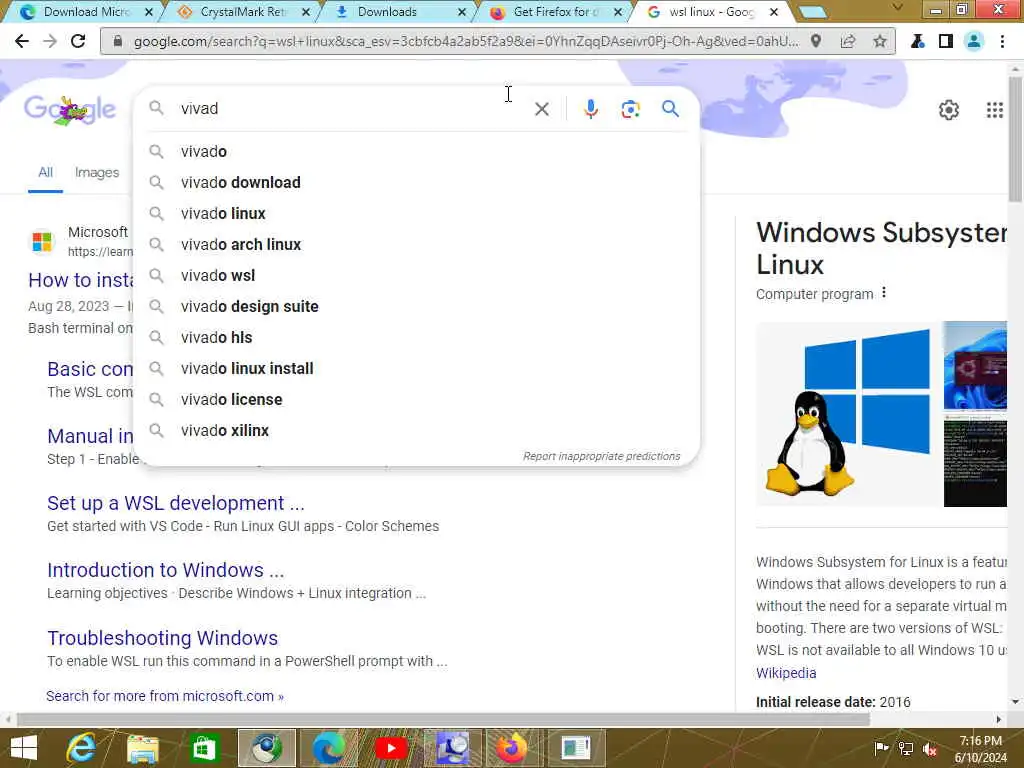1024x768 pixels.
Task: Click the muted speaker tray icon
Action: click(x=929, y=749)
